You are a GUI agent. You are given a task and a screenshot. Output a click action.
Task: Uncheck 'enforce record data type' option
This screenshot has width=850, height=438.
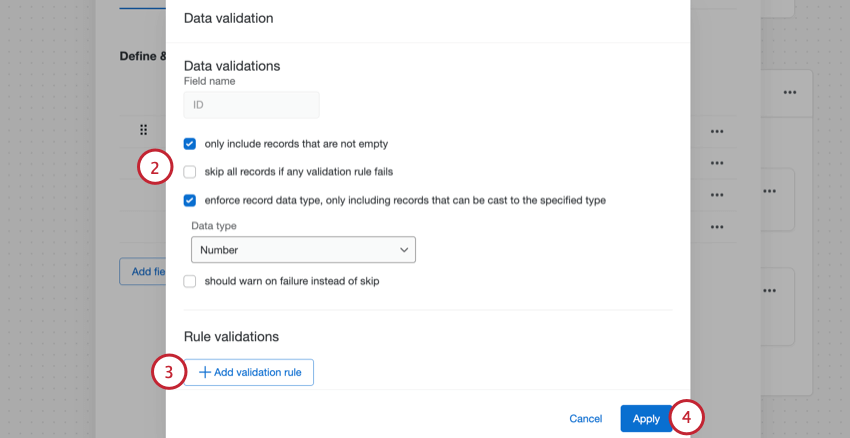(x=190, y=200)
